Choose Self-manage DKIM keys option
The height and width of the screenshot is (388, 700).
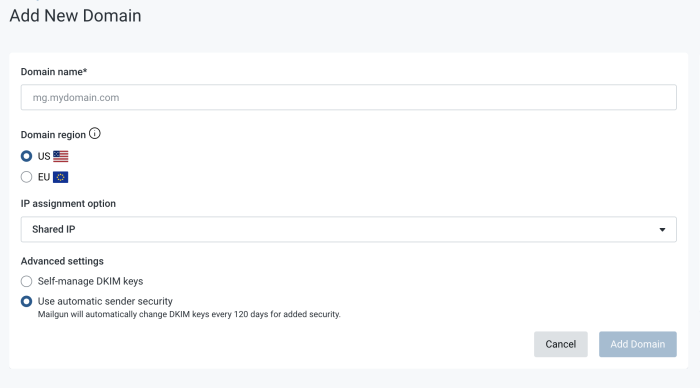pyautogui.click(x=26, y=281)
